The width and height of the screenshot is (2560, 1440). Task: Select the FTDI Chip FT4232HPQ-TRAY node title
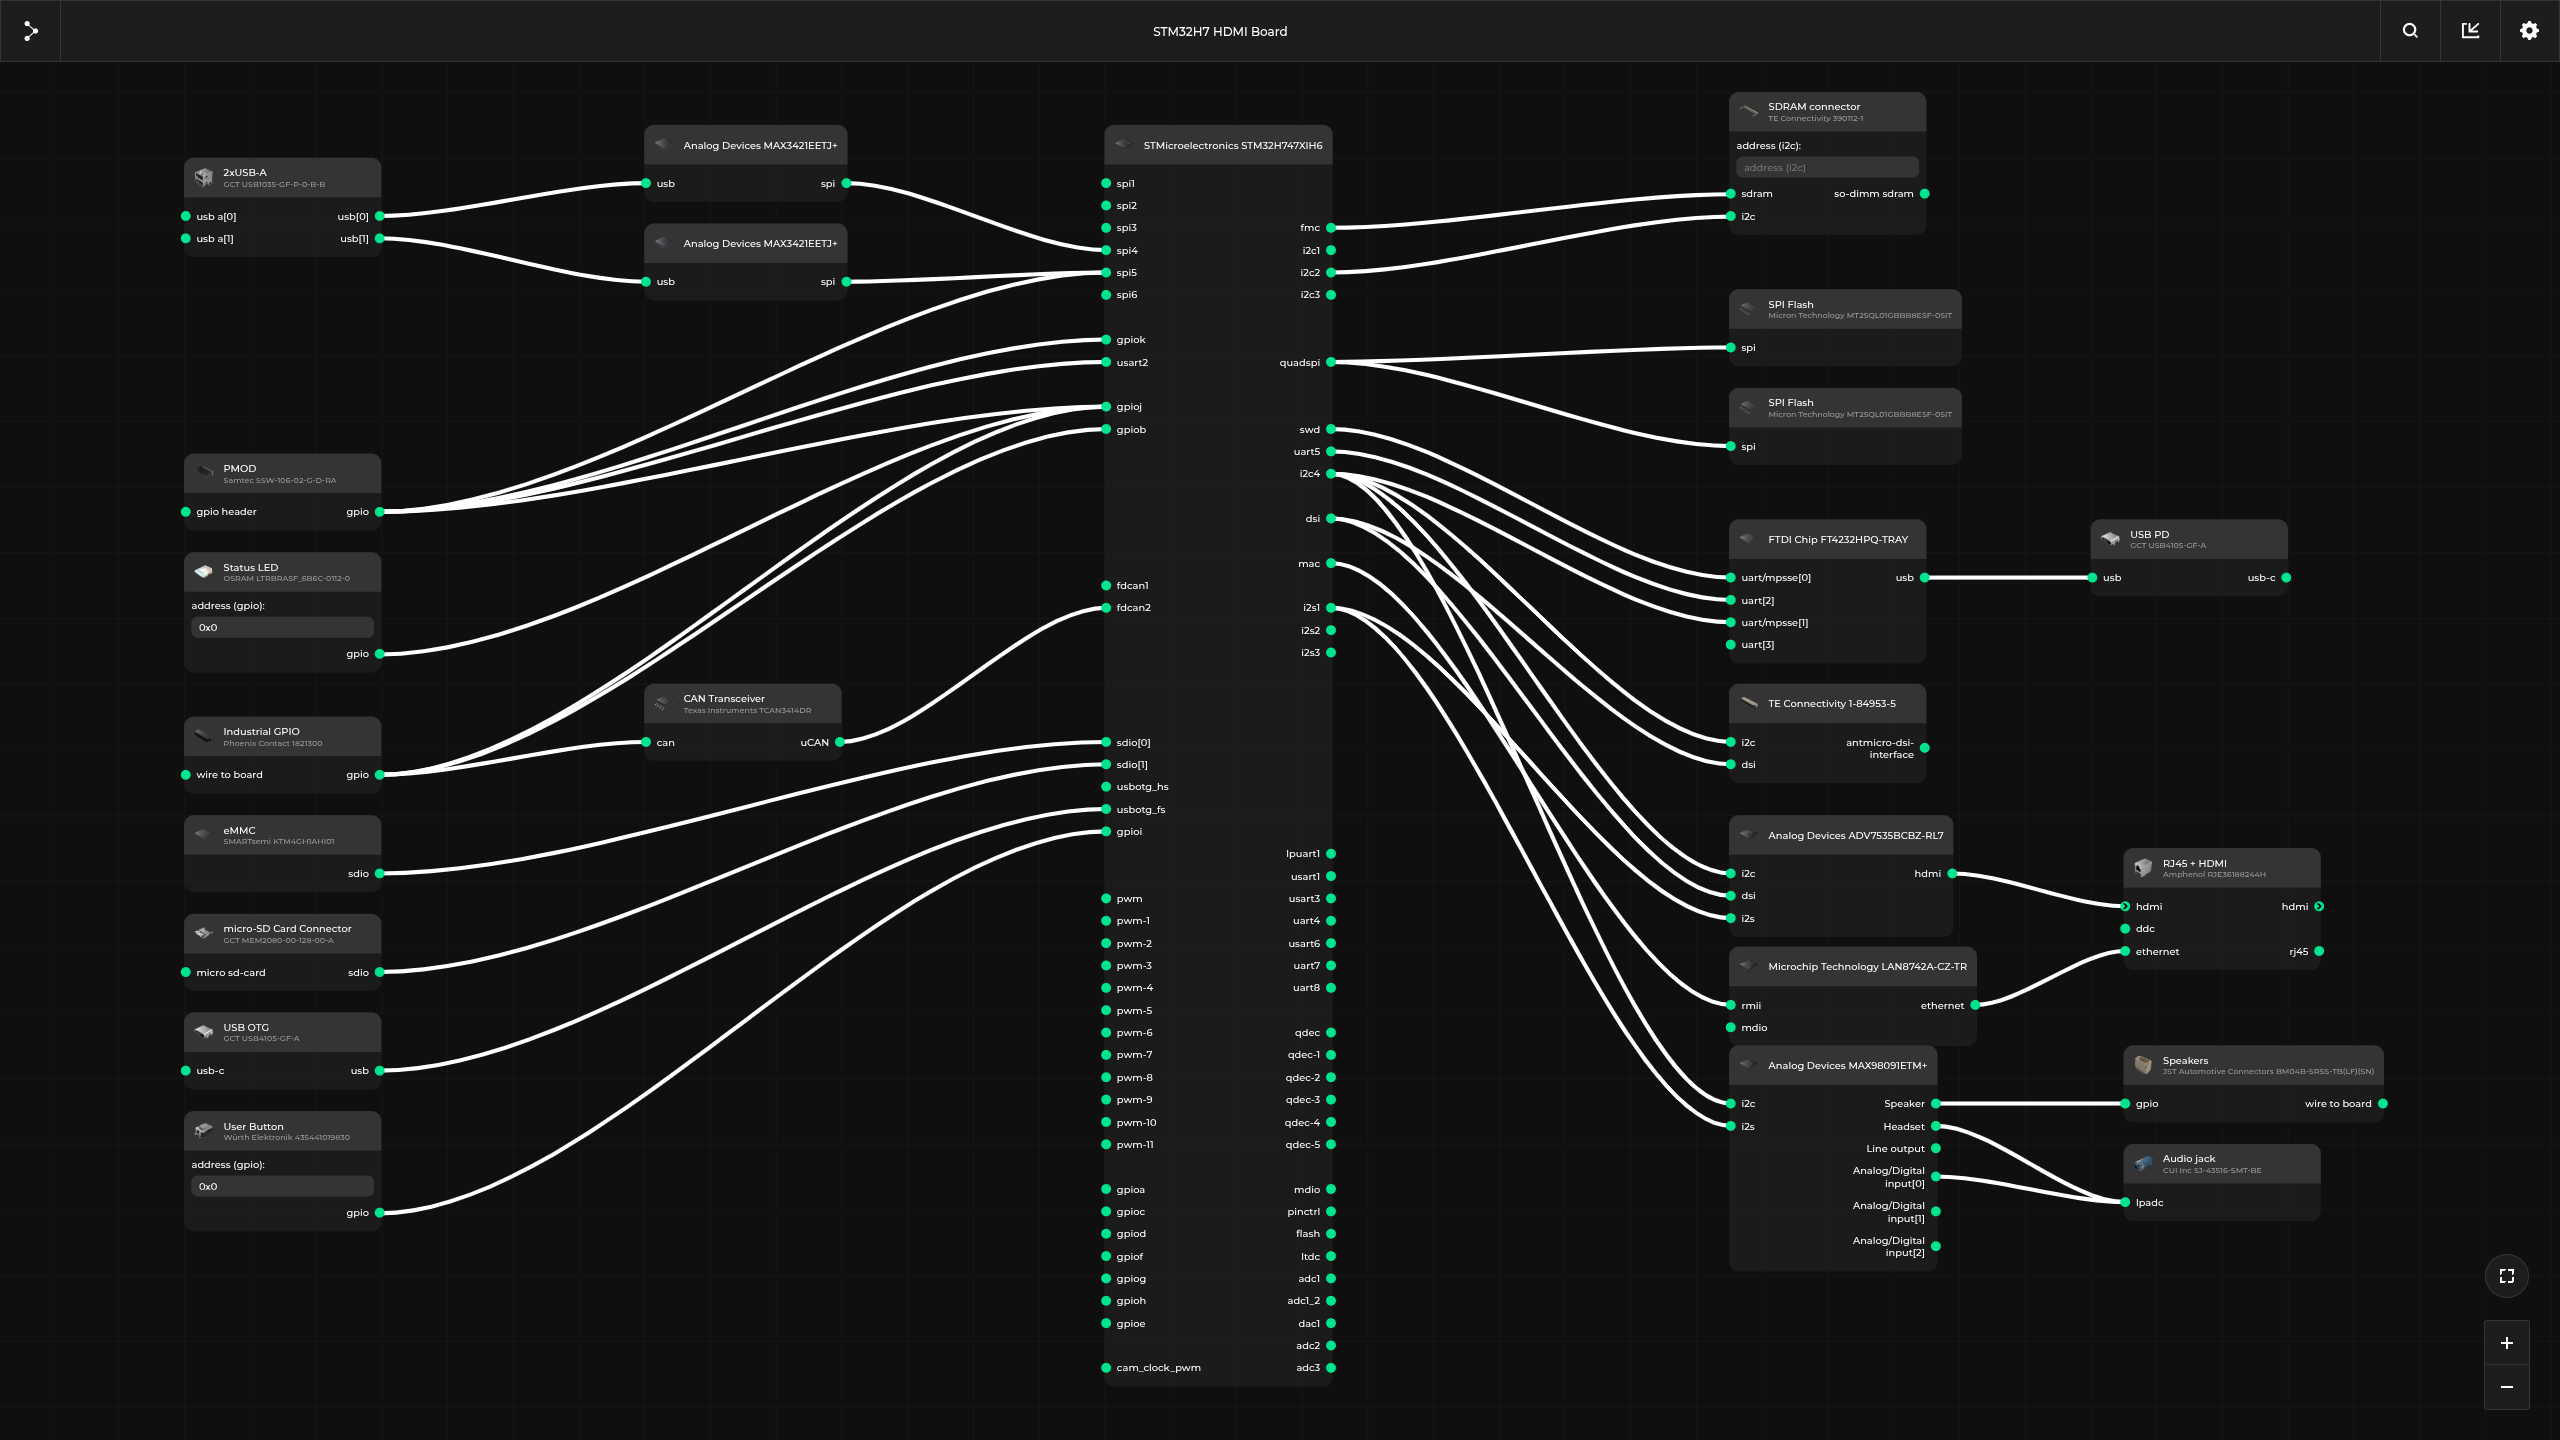click(1838, 540)
